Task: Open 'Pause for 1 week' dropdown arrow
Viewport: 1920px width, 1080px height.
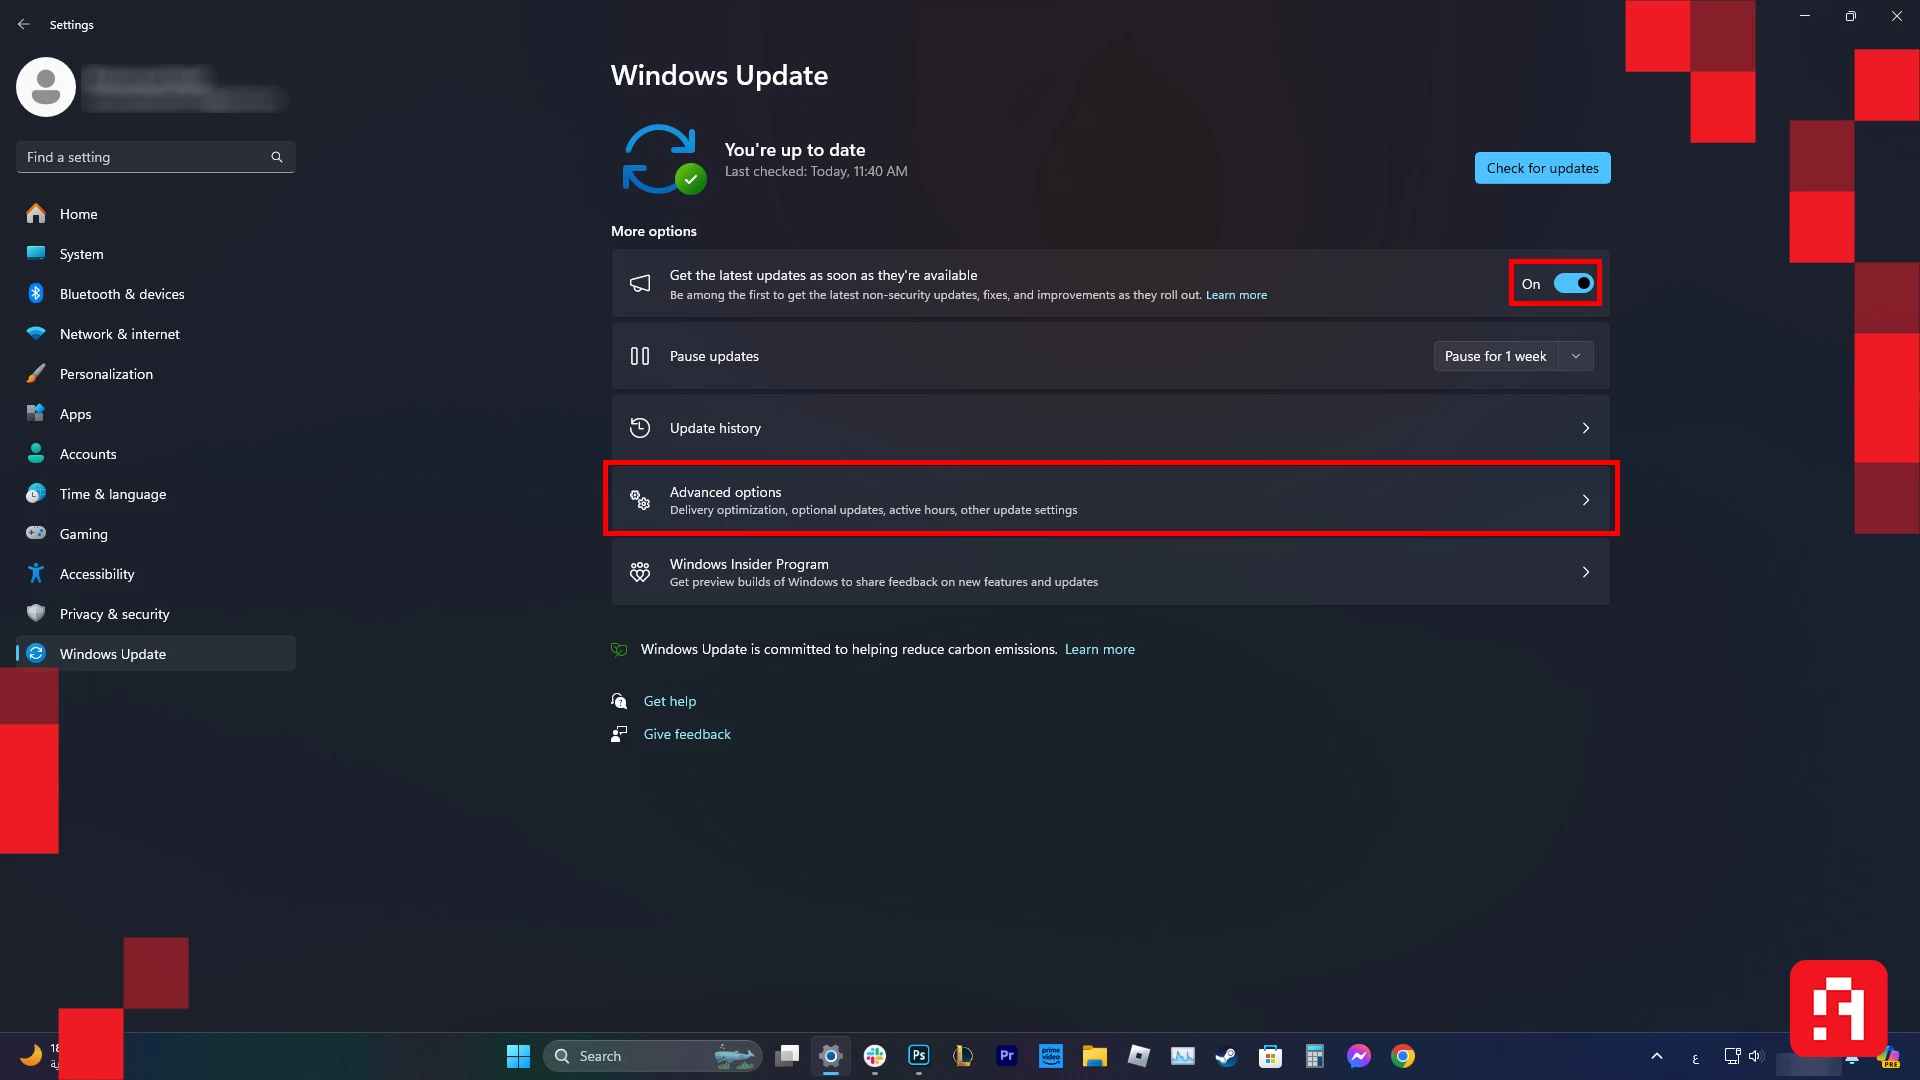Action: coord(1576,356)
